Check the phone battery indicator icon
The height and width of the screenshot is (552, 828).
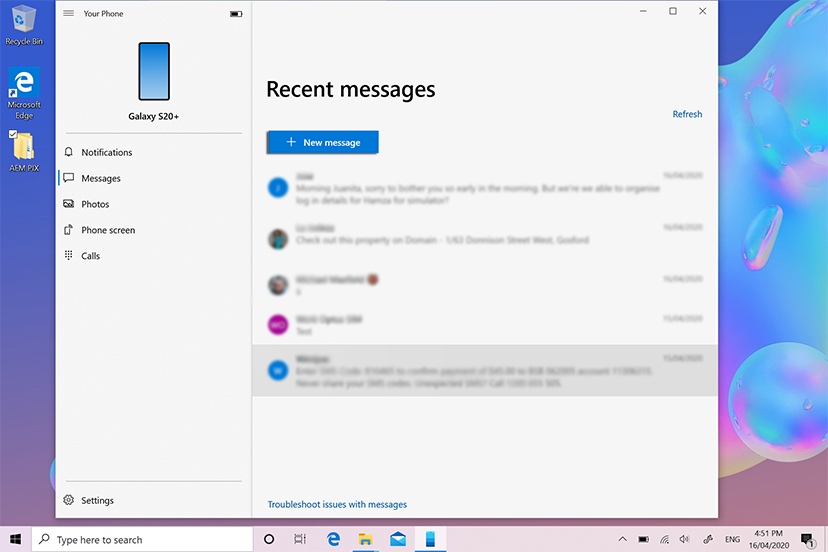click(x=236, y=14)
